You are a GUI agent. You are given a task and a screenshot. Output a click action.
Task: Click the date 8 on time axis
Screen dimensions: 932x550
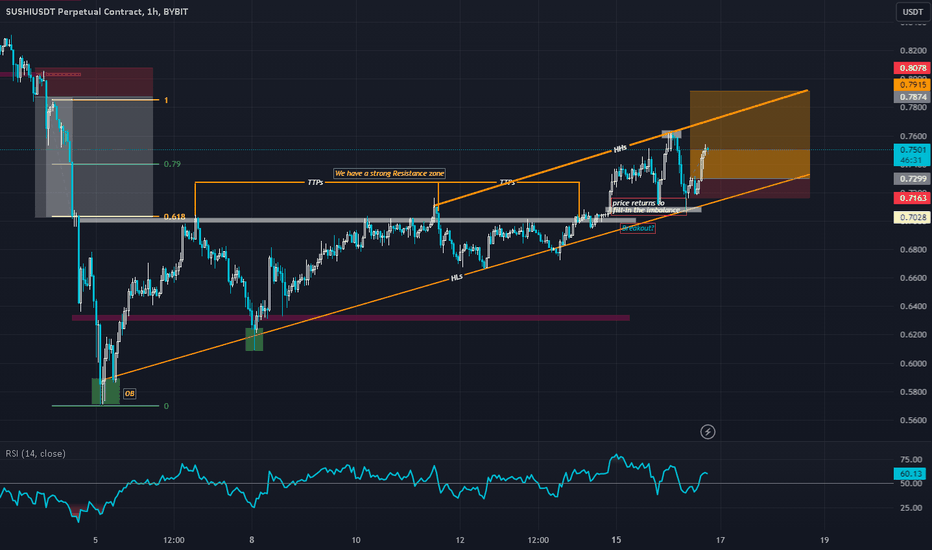(252, 540)
